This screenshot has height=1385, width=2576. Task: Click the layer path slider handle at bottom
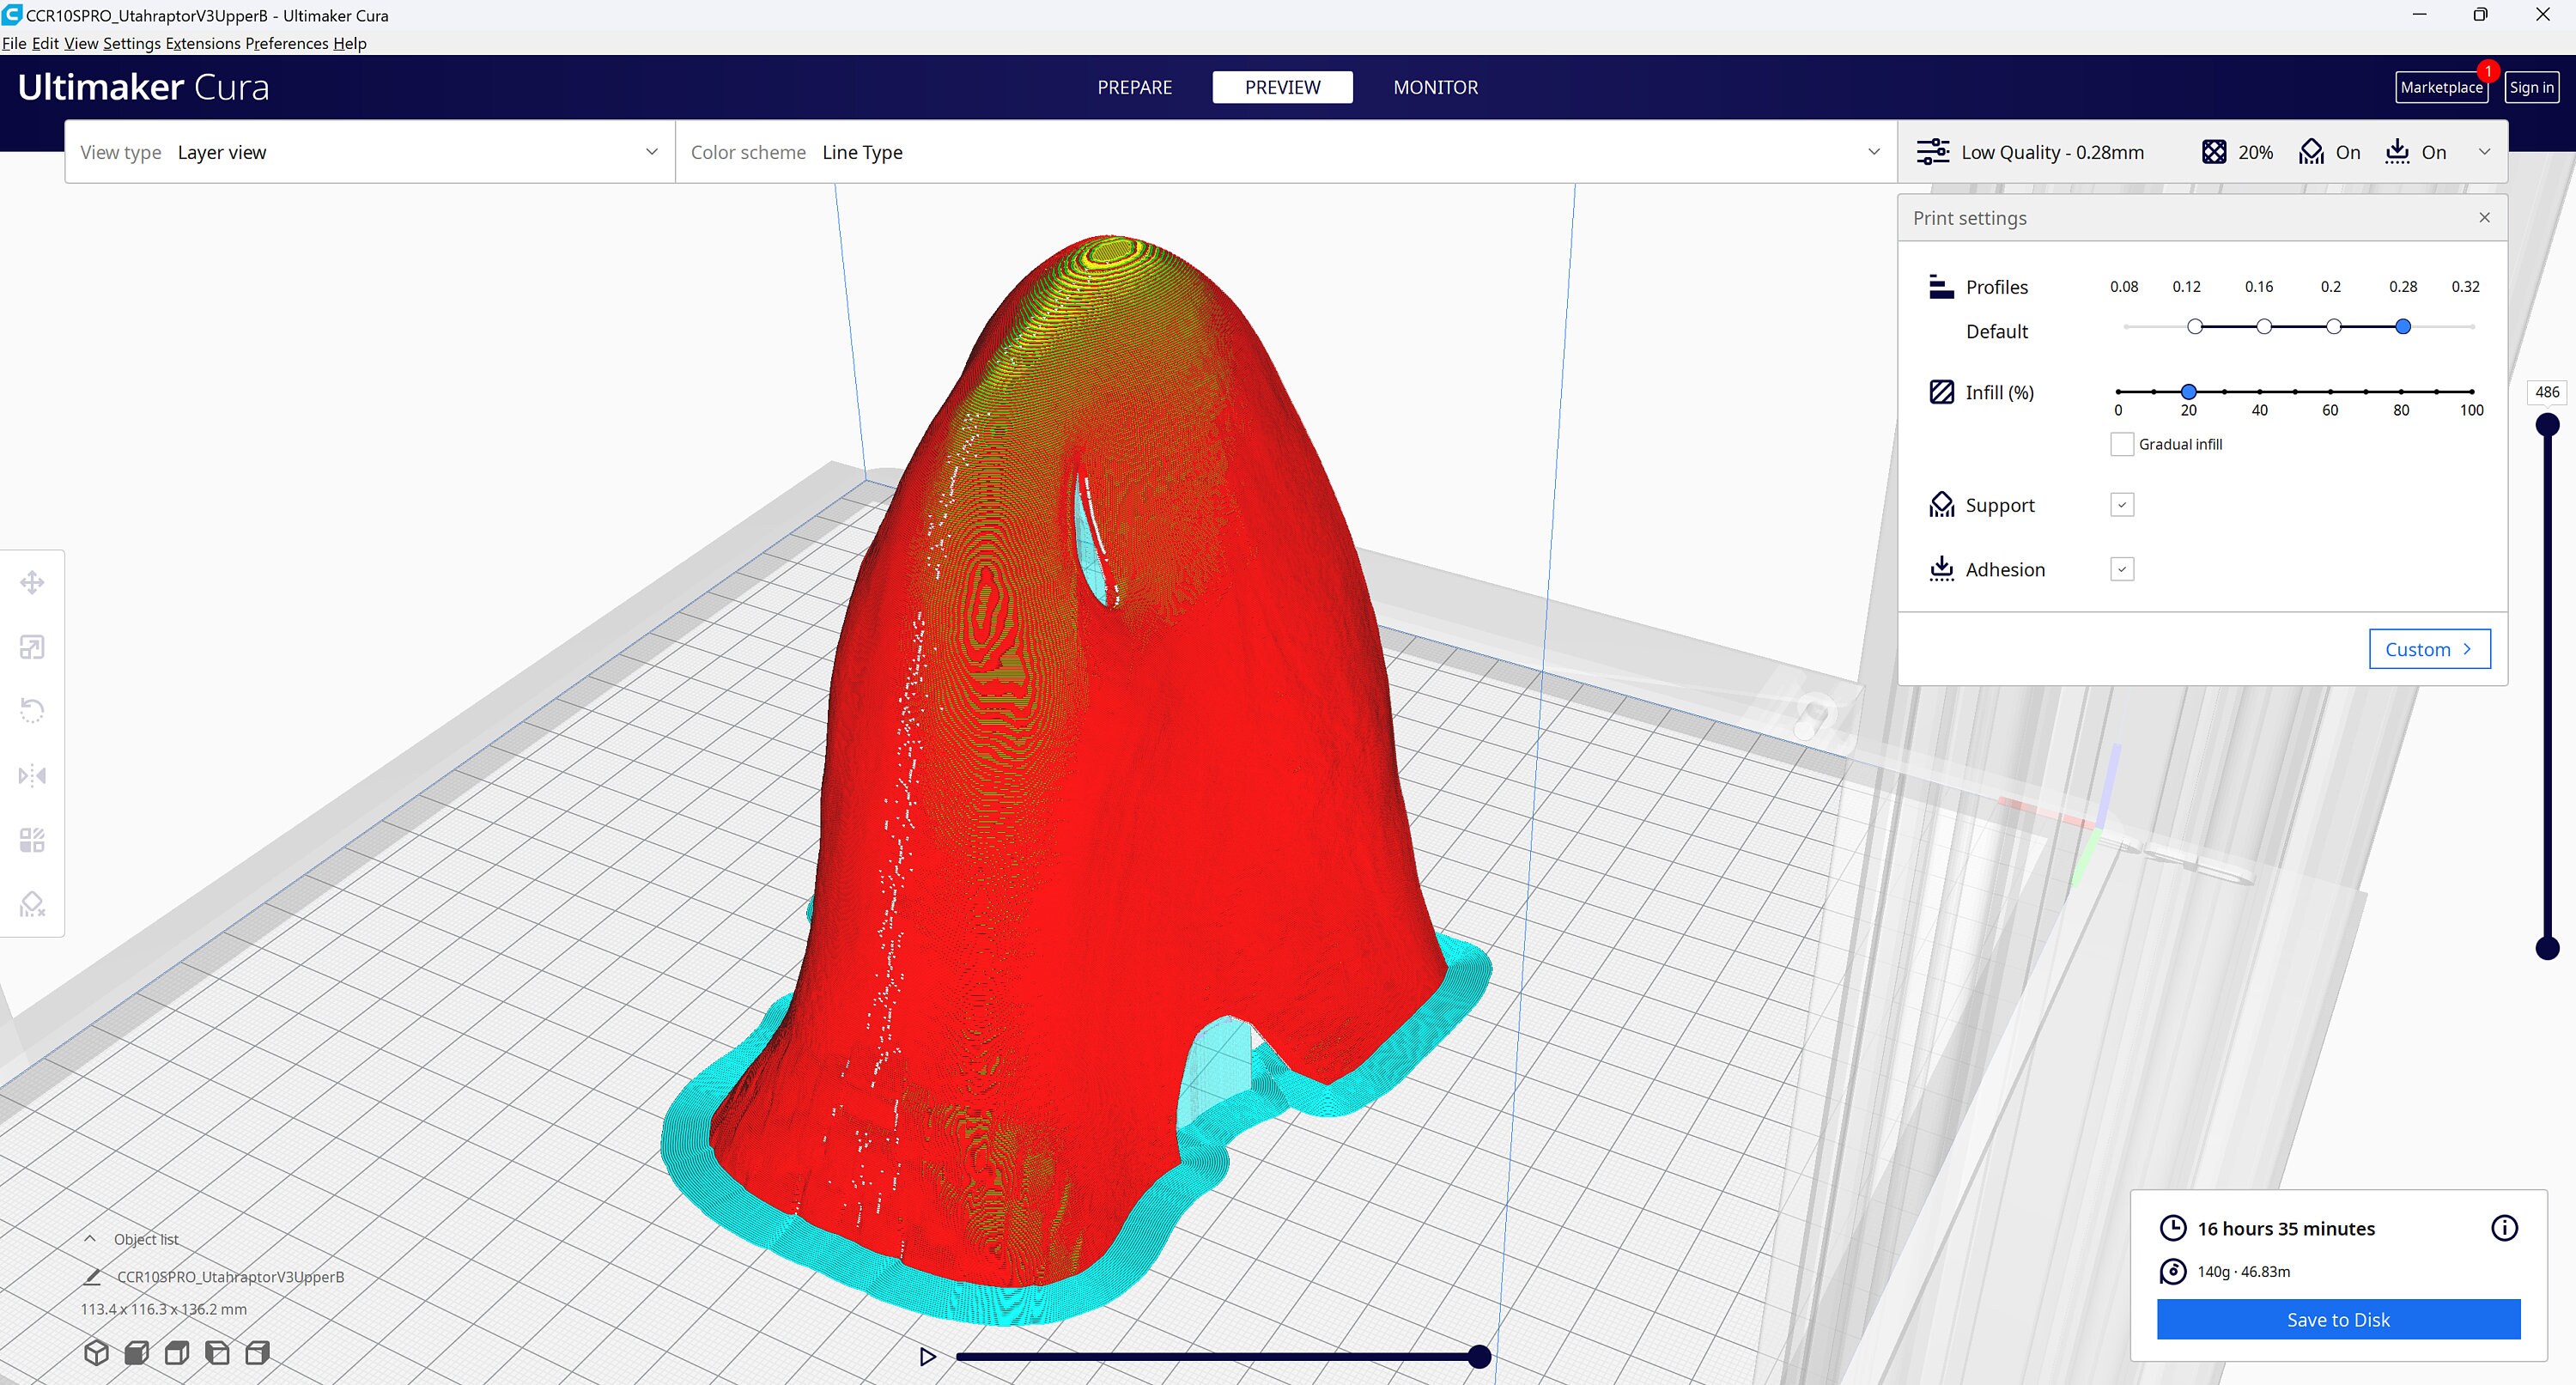tap(1479, 1357)
